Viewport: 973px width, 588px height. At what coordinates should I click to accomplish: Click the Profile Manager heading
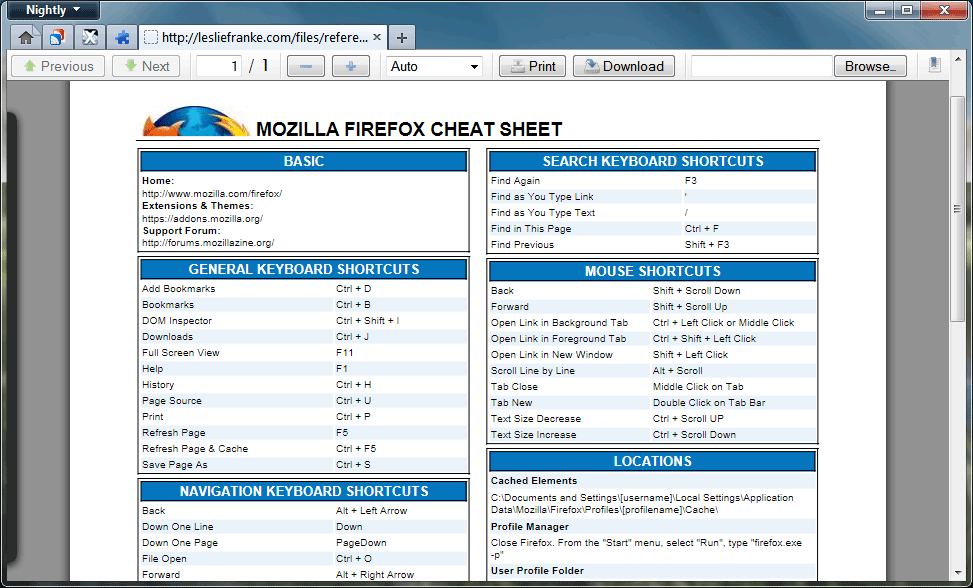pos(529,527)
